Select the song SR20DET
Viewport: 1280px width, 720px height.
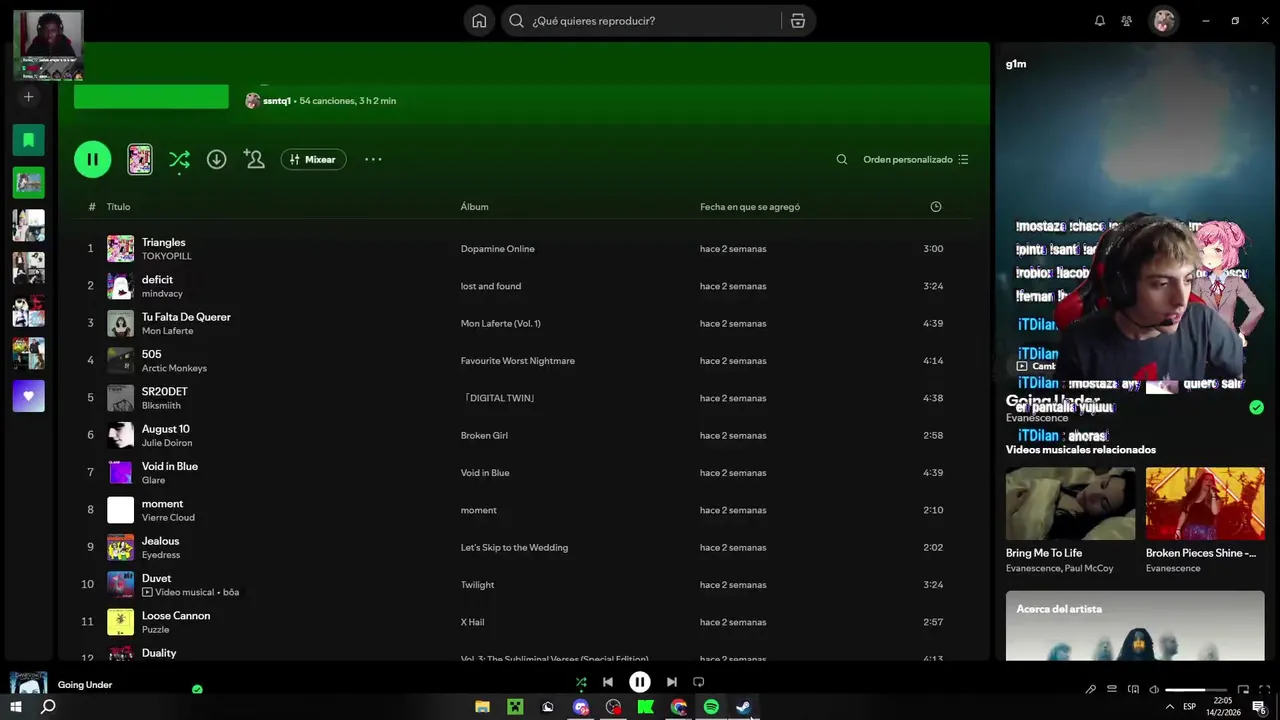[x=164, y=392]
